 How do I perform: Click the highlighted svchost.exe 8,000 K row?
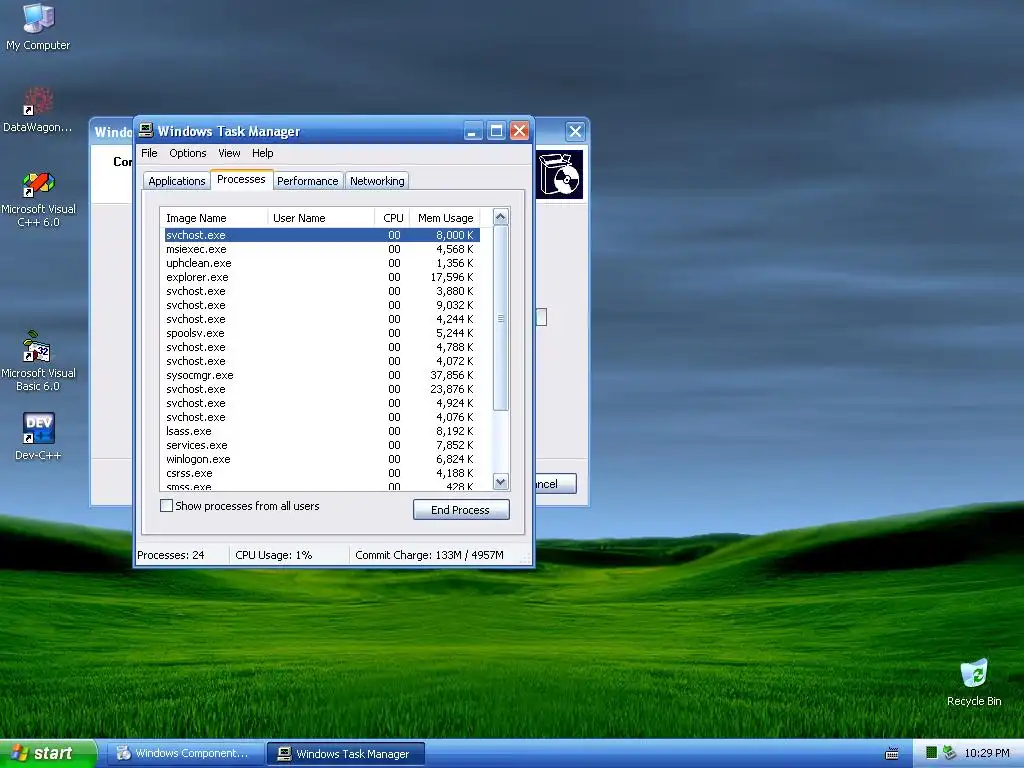click(x=322, y=235)
